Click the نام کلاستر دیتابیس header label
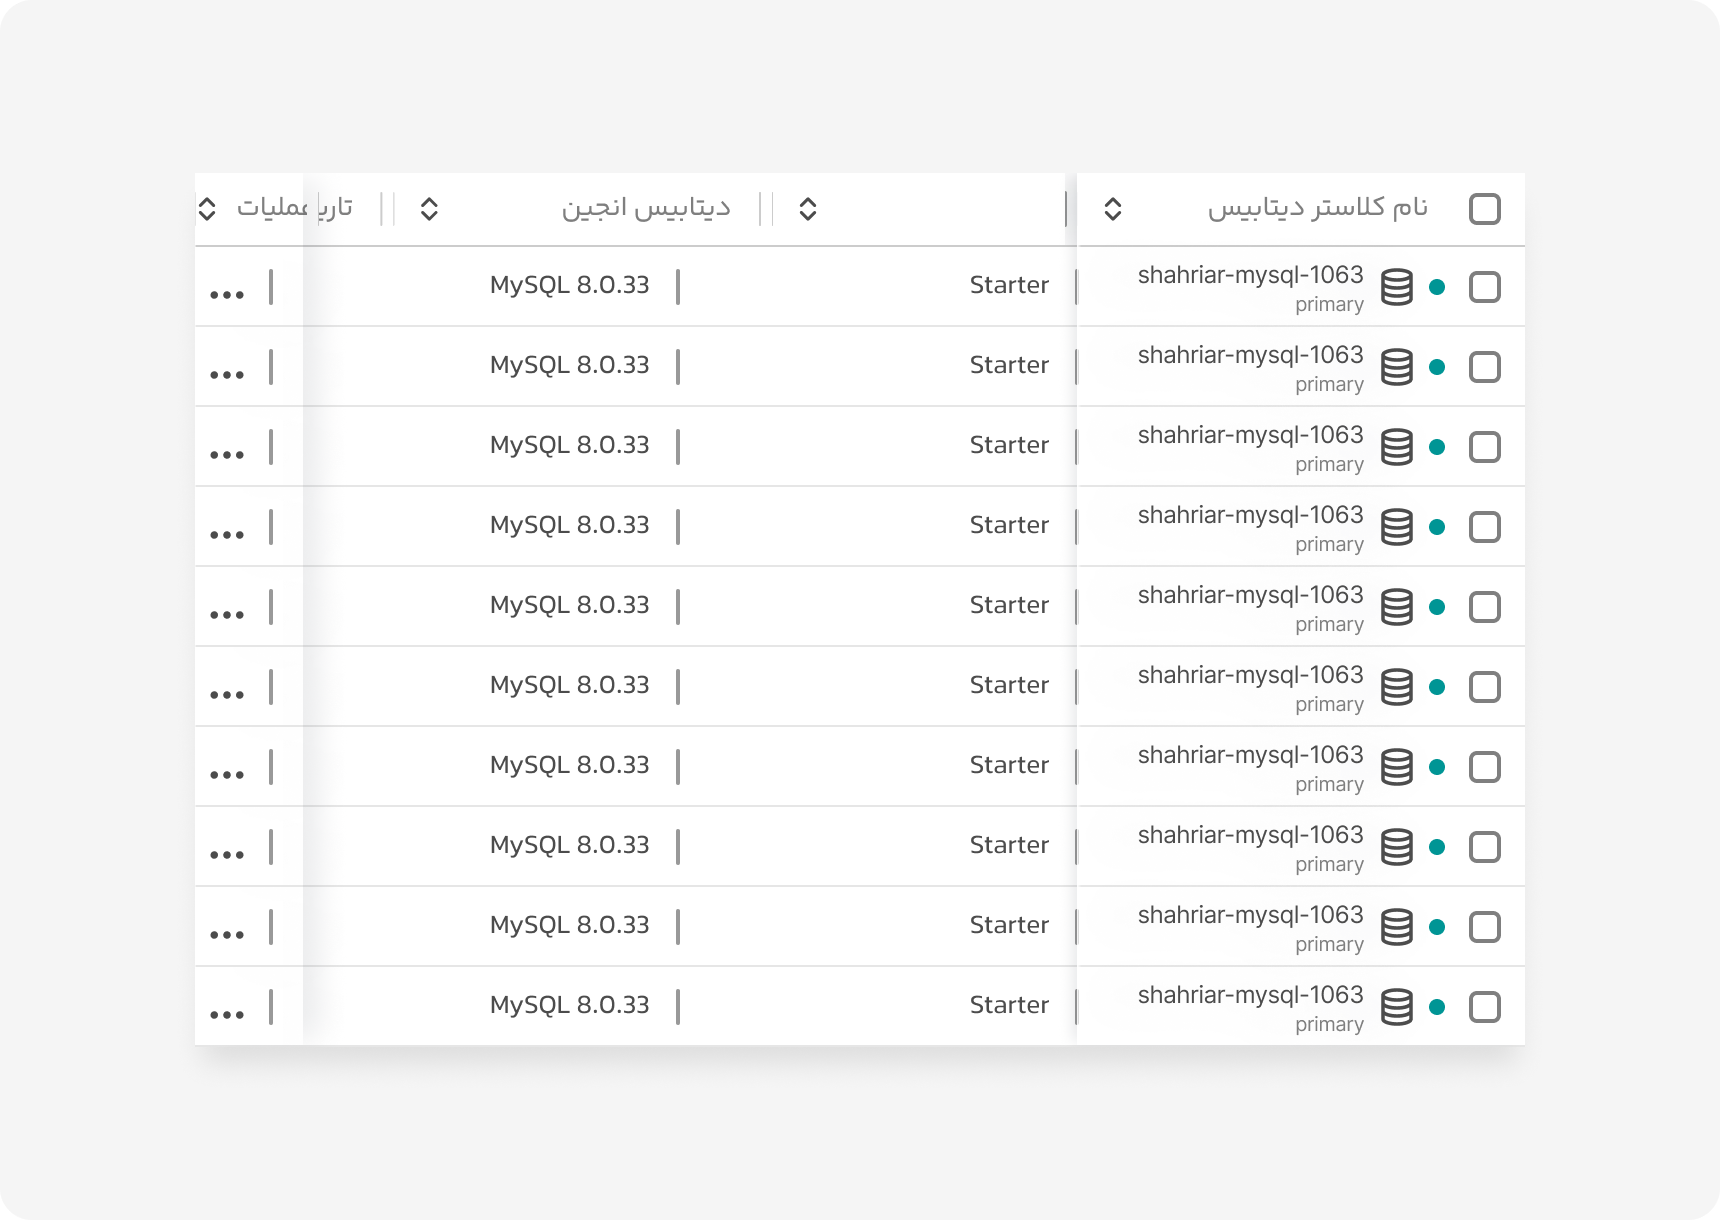Viewport: 1720px width, 1220px height. [1317, 207]
